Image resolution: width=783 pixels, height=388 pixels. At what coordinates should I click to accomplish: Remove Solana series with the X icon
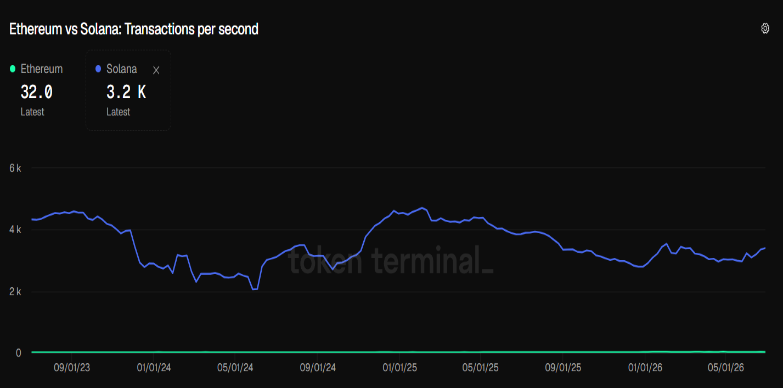pos(156,70)
